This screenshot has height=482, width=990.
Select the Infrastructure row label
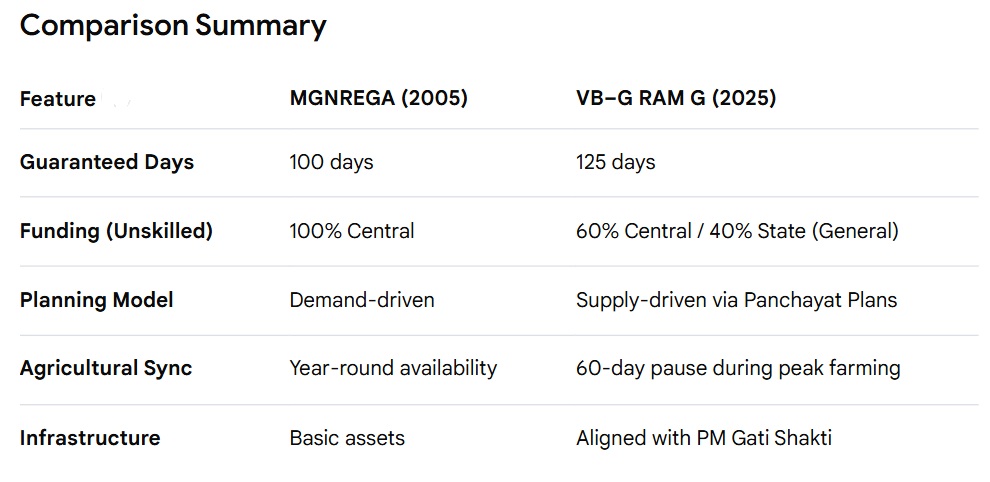click(x=90, y=437)
